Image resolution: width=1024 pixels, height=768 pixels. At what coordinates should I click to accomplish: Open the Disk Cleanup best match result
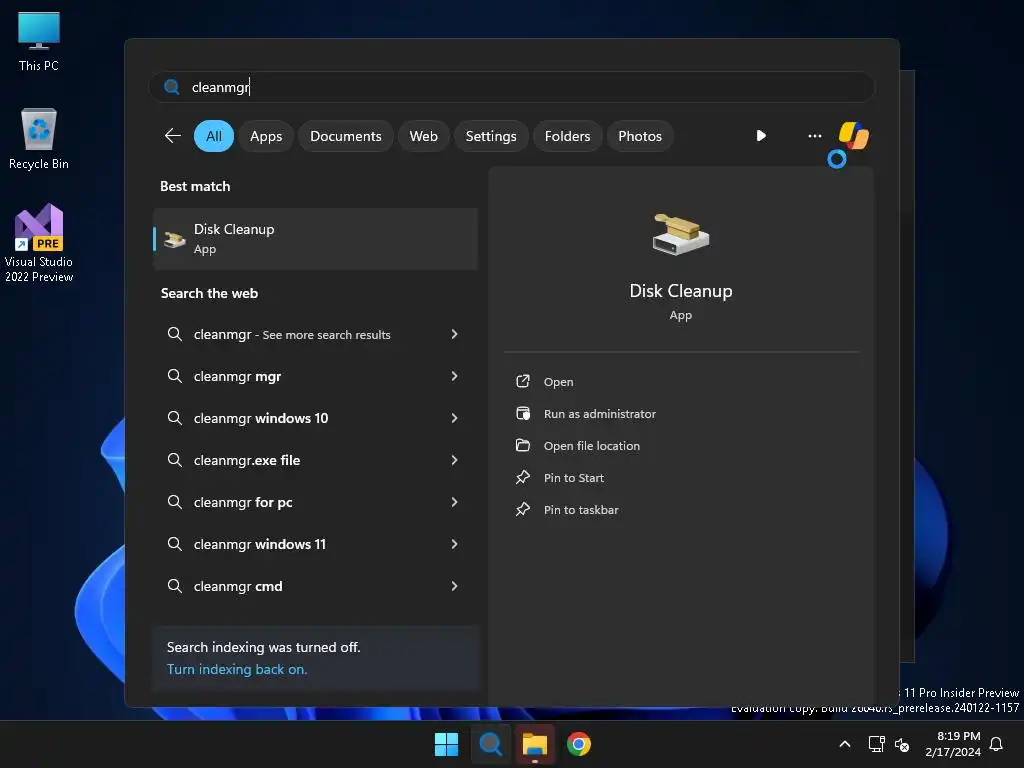315,238
